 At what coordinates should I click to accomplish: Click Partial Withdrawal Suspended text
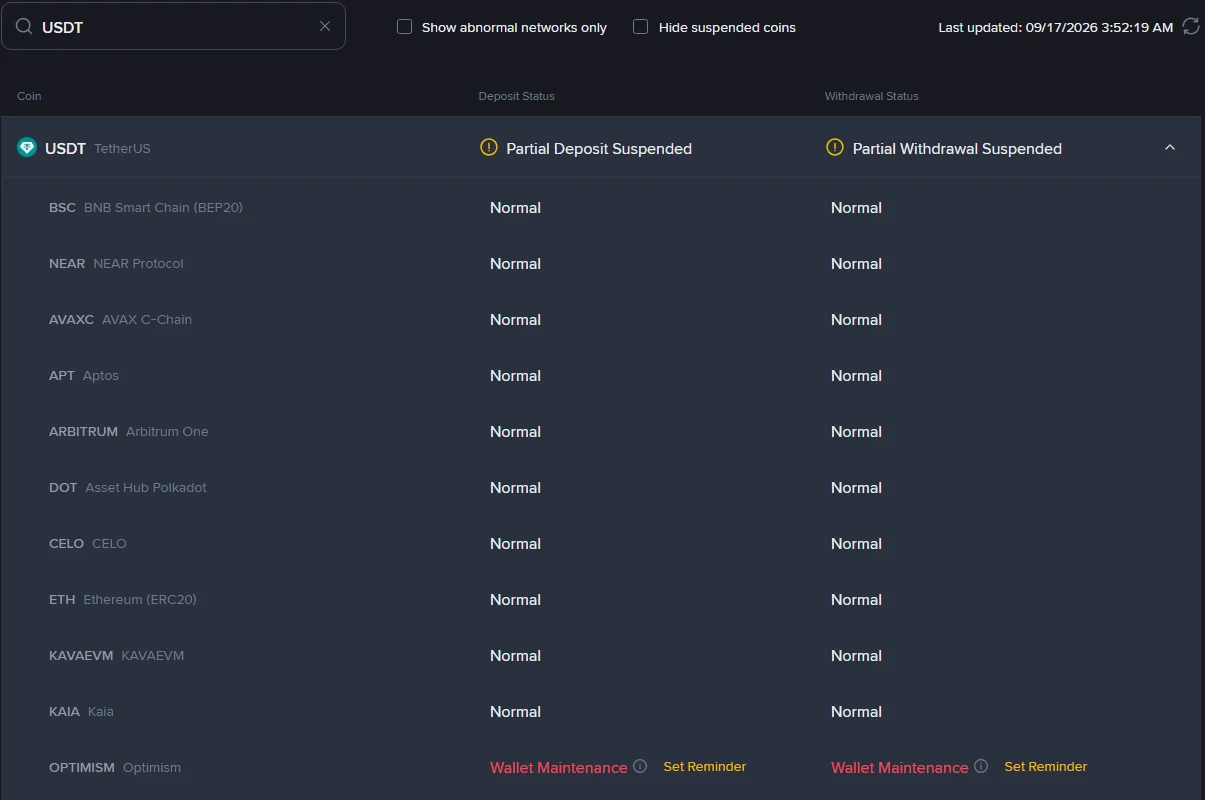pos(957,148)
